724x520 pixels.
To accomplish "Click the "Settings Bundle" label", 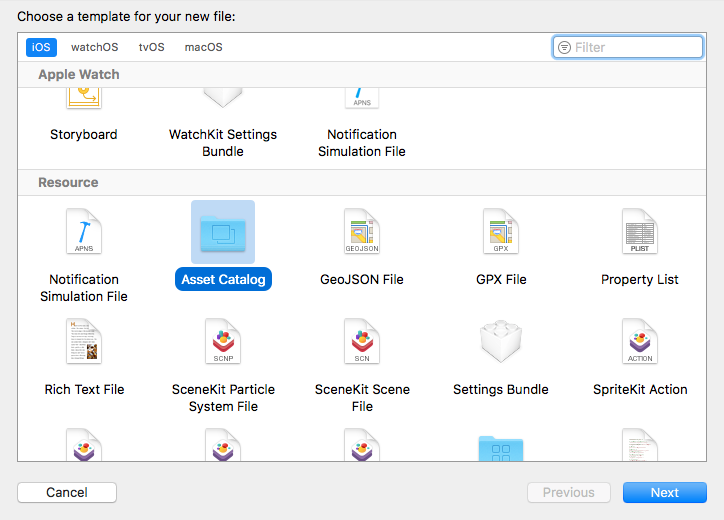I will 501,389.
